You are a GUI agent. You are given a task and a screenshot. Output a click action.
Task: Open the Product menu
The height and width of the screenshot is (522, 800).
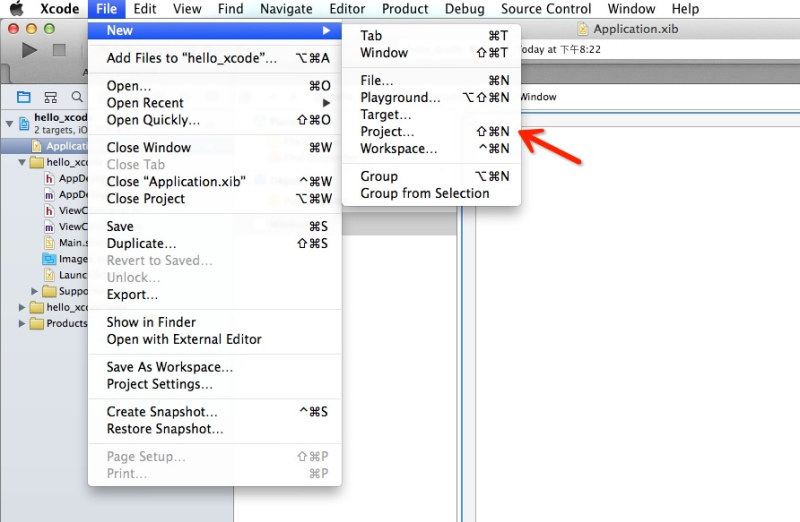point(405,9)
